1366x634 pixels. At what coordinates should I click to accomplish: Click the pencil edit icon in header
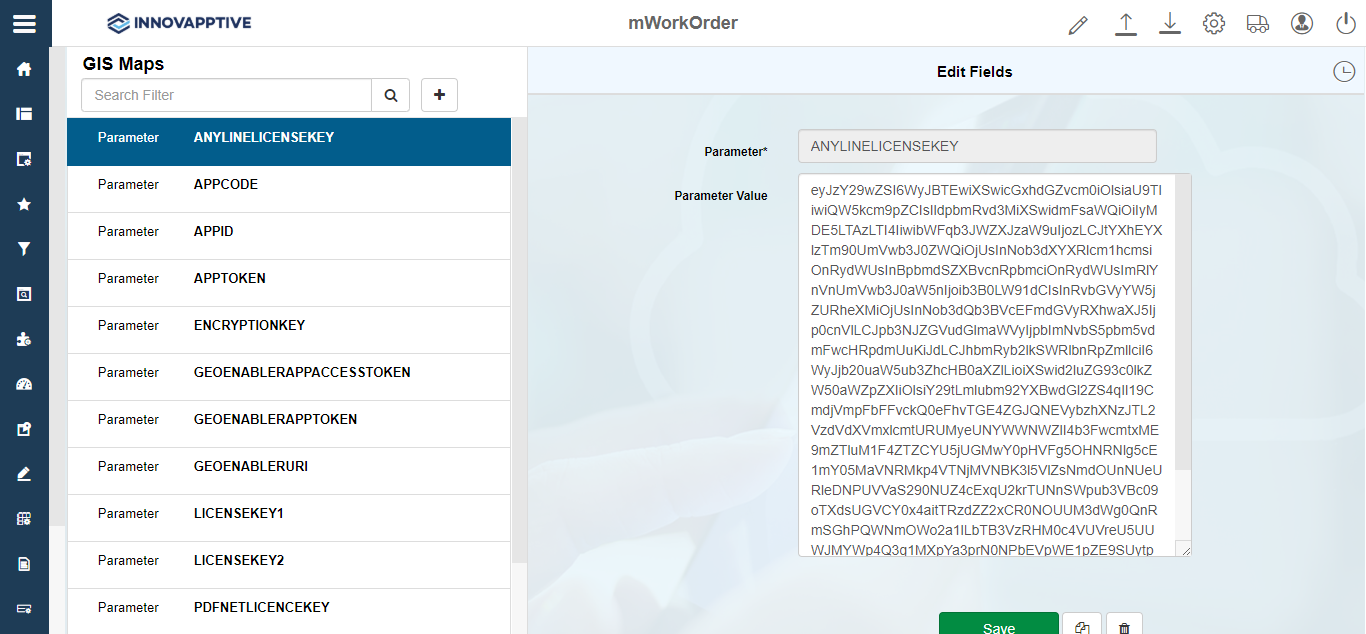(1077, 24)
